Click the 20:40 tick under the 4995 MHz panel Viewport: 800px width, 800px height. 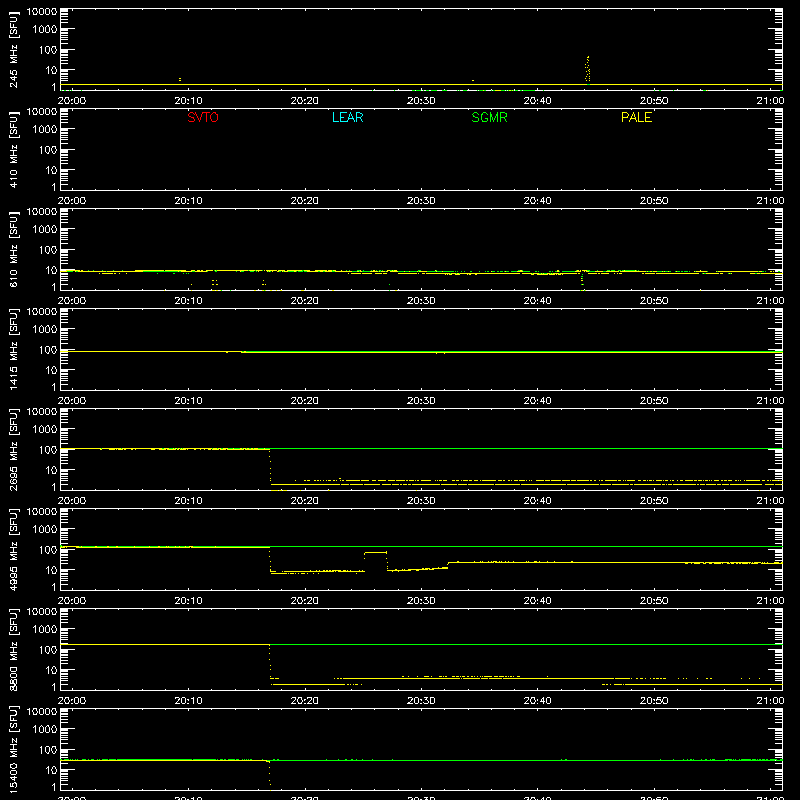pyautogui.click(x=537, y=601)
